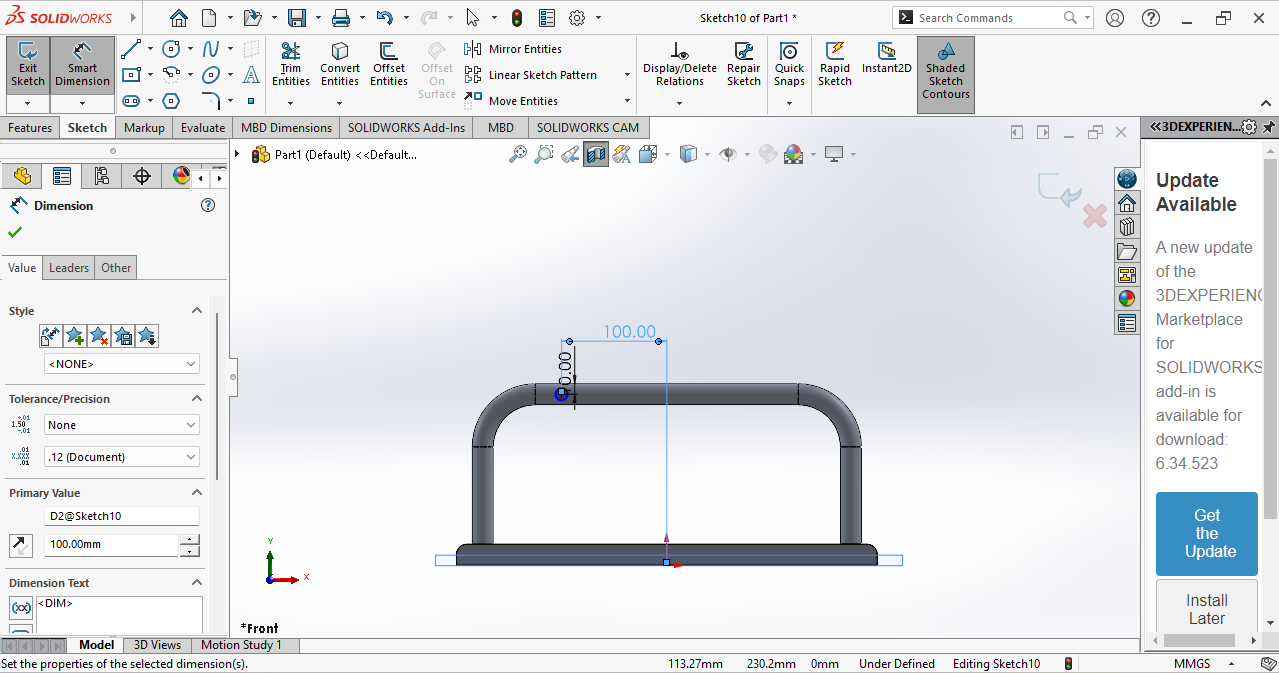Select the Line sketch tool
Viewport: 1279px width, 673px height.
(130, 48)
